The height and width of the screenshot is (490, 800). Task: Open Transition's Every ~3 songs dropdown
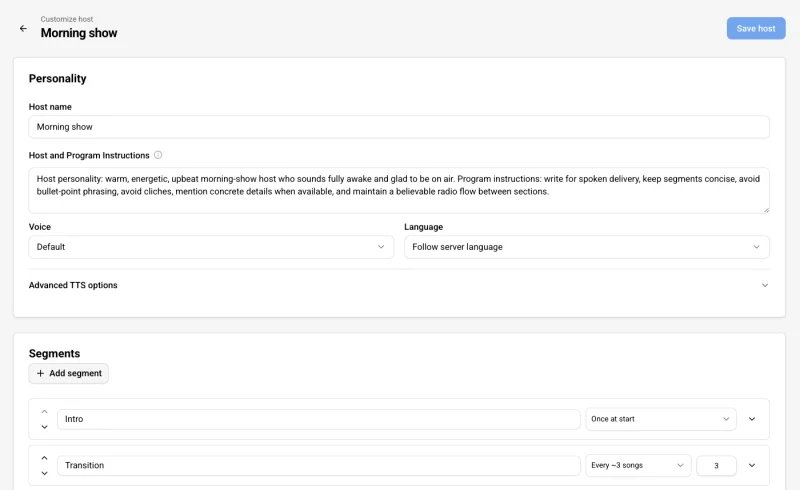pos(638,466)
